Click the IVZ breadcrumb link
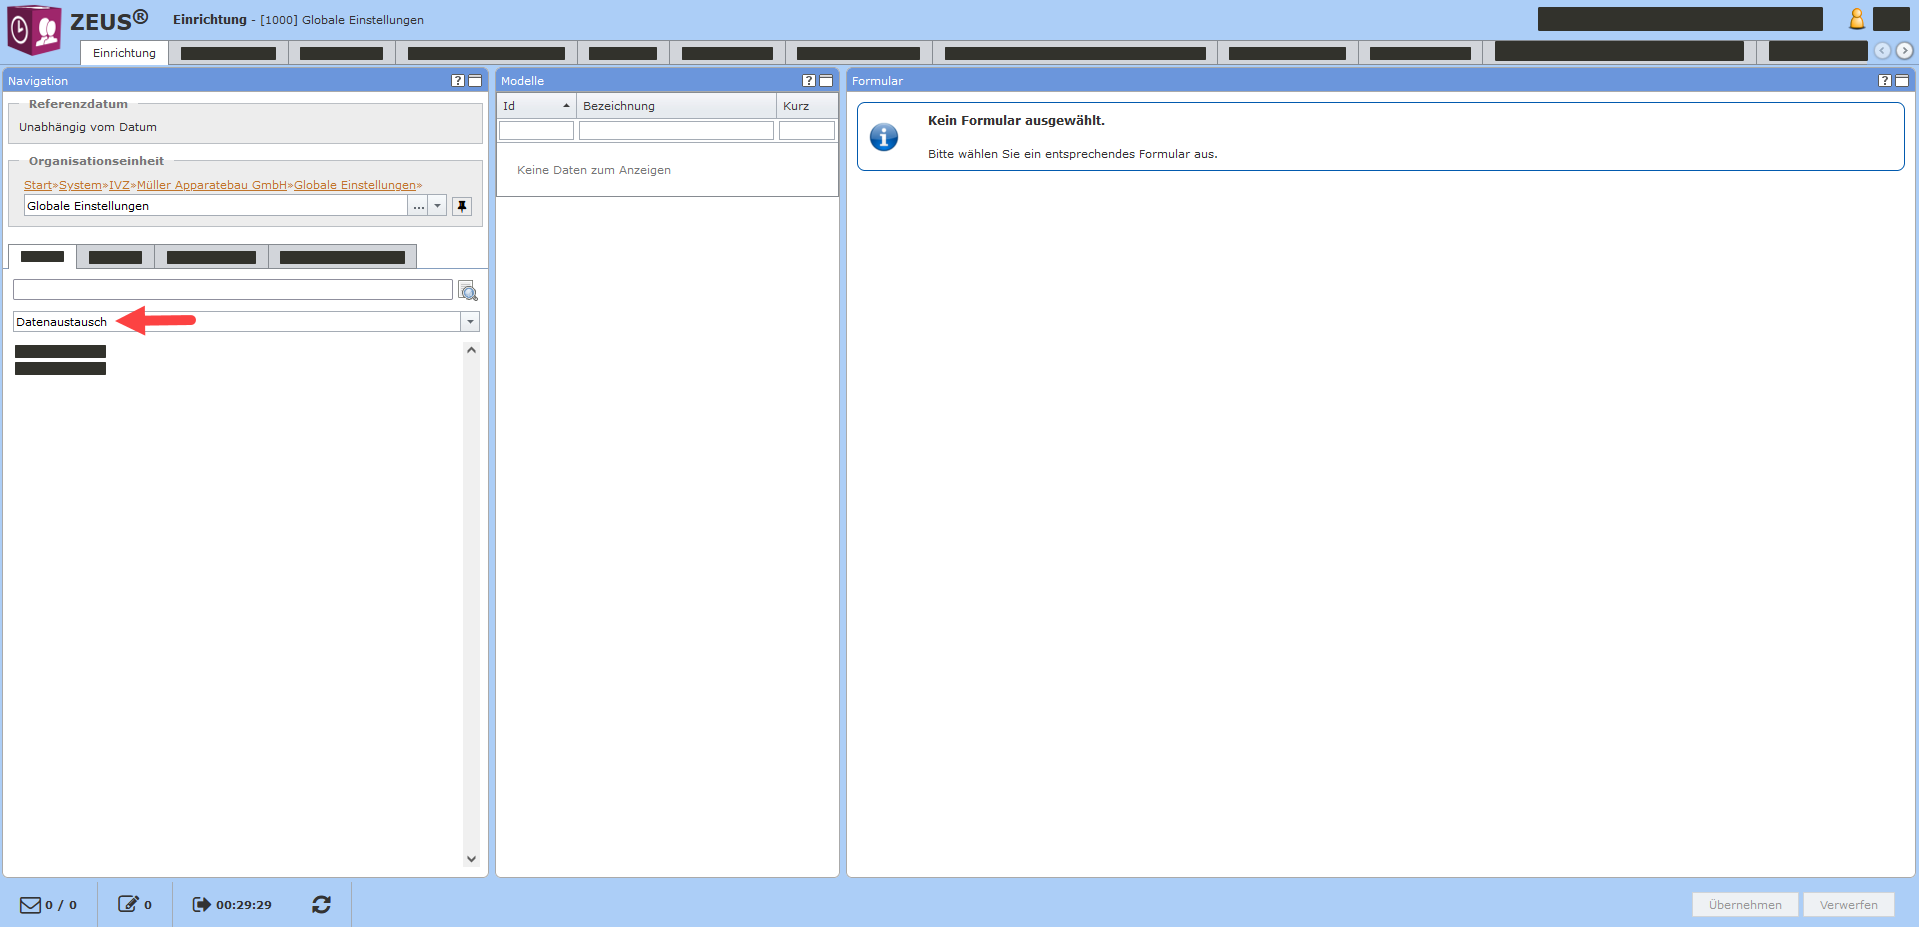 pyautogui.click(x=119, y=185)
